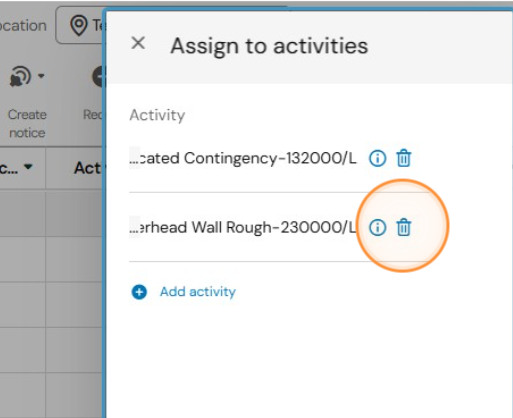Delete the Contingency-132000/L activity
The height and width of the screenshot is (418, 513).
(x=404, y=158)
